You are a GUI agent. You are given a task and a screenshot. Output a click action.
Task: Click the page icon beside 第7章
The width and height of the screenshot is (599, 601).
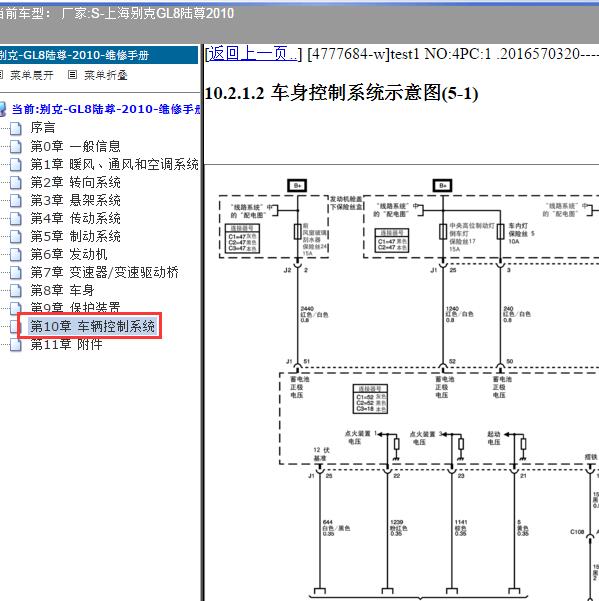pyautogui.click(x=16, y=273)
